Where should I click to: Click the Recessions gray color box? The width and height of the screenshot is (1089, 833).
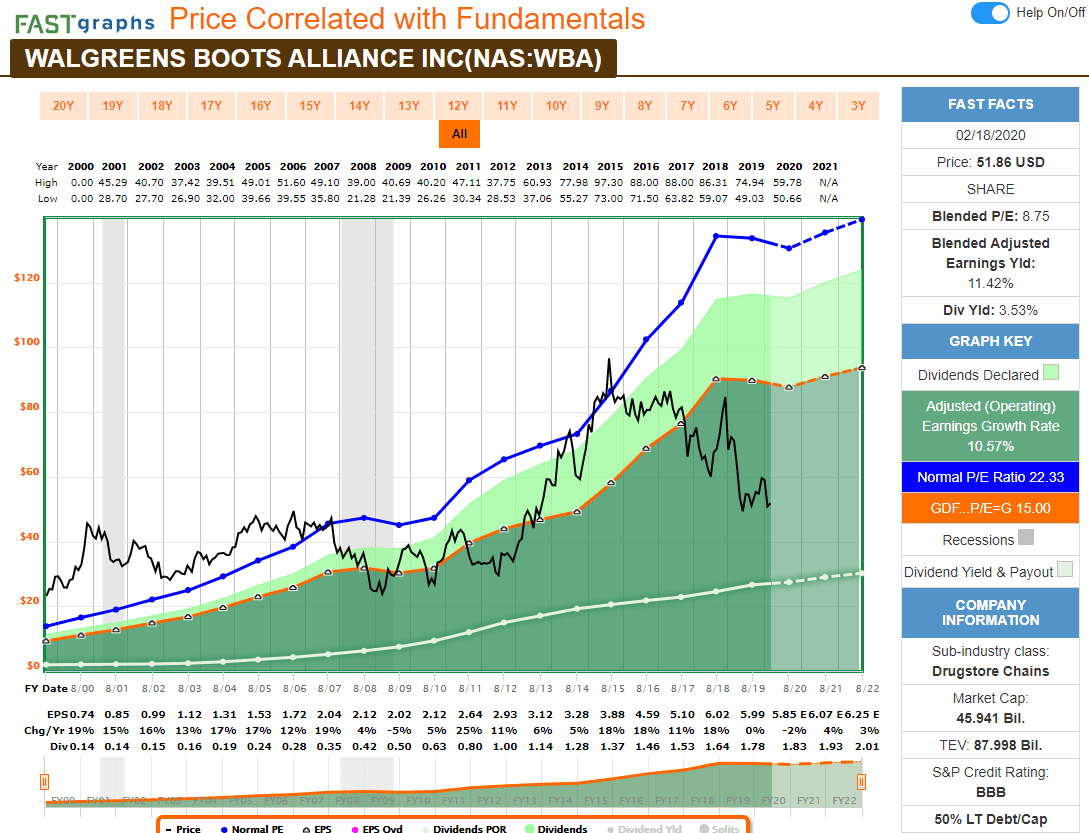[1025, 537]
